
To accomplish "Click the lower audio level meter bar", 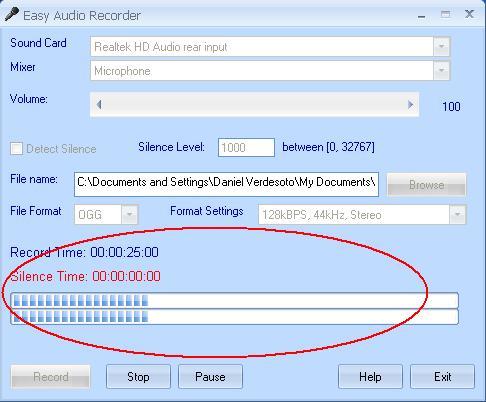I will [235, 317].
